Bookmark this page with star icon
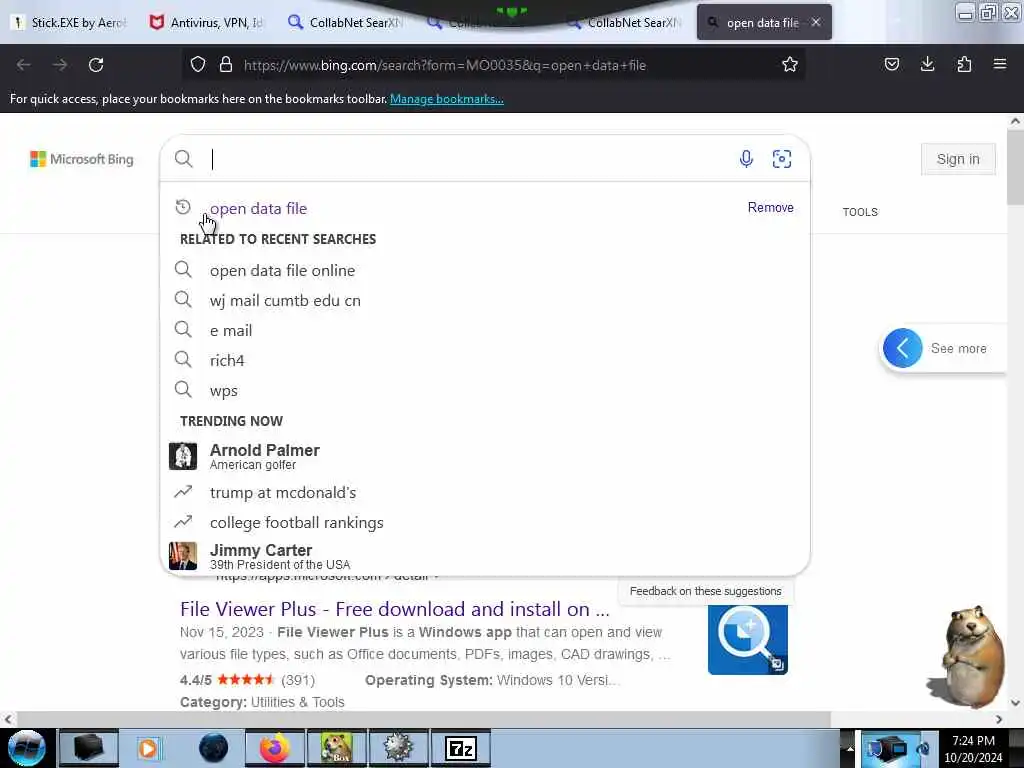The width and height of the screenshot is (1024, 768). 790,65
